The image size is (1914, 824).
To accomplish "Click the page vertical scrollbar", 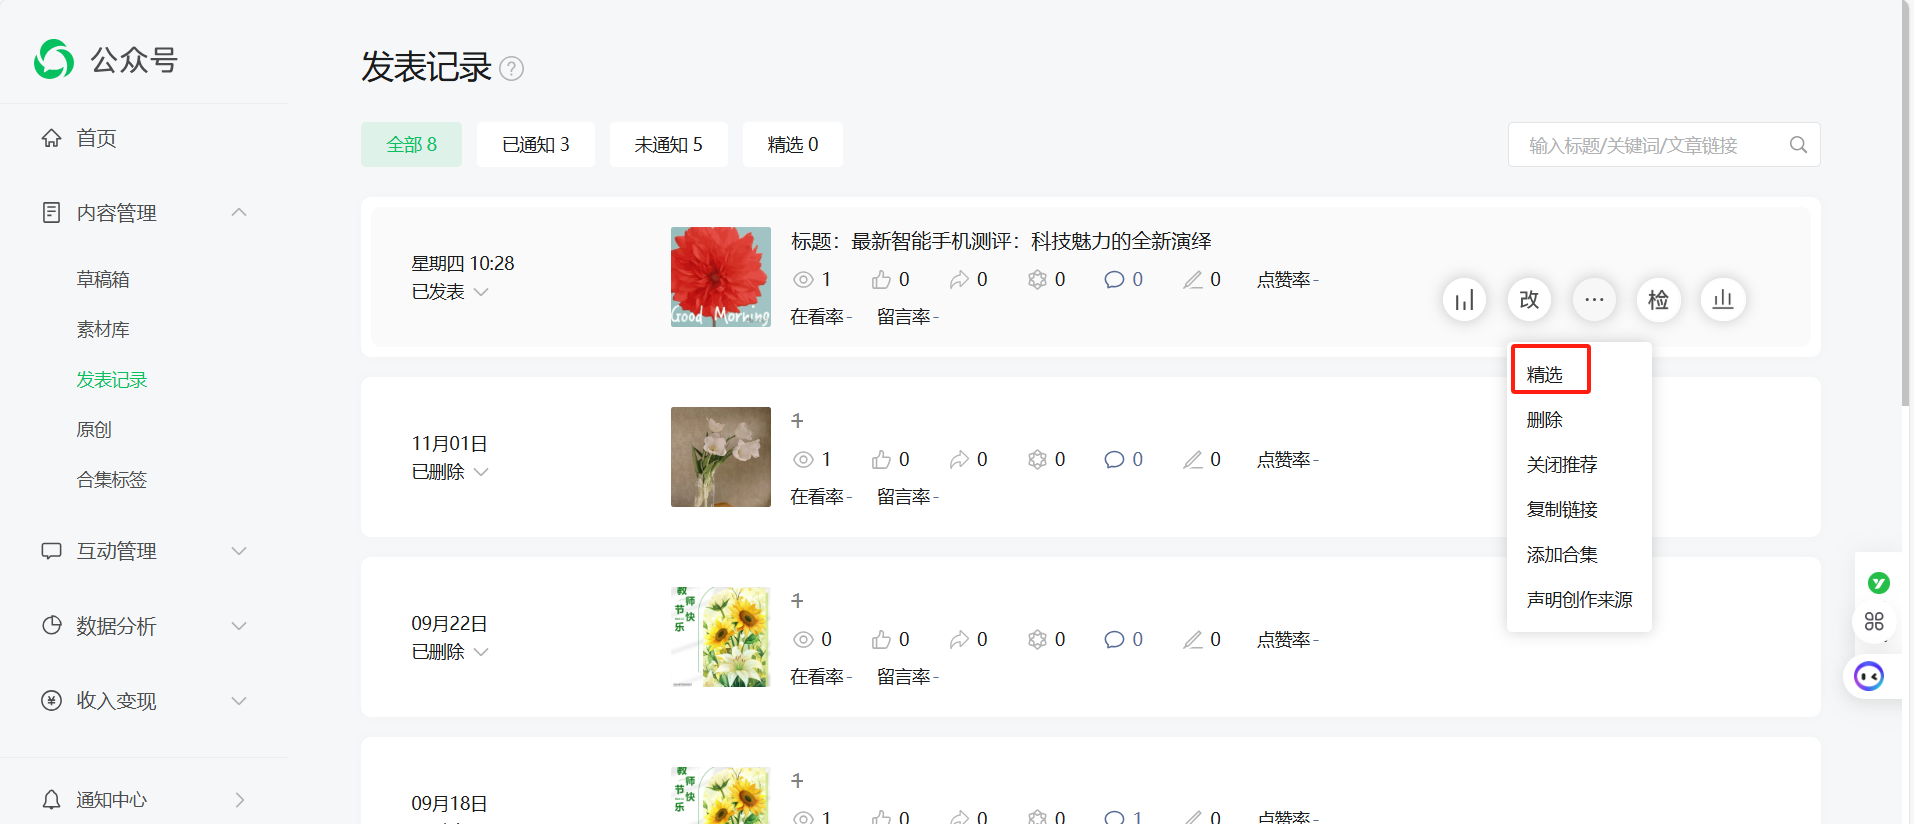I will (1906, 205).
